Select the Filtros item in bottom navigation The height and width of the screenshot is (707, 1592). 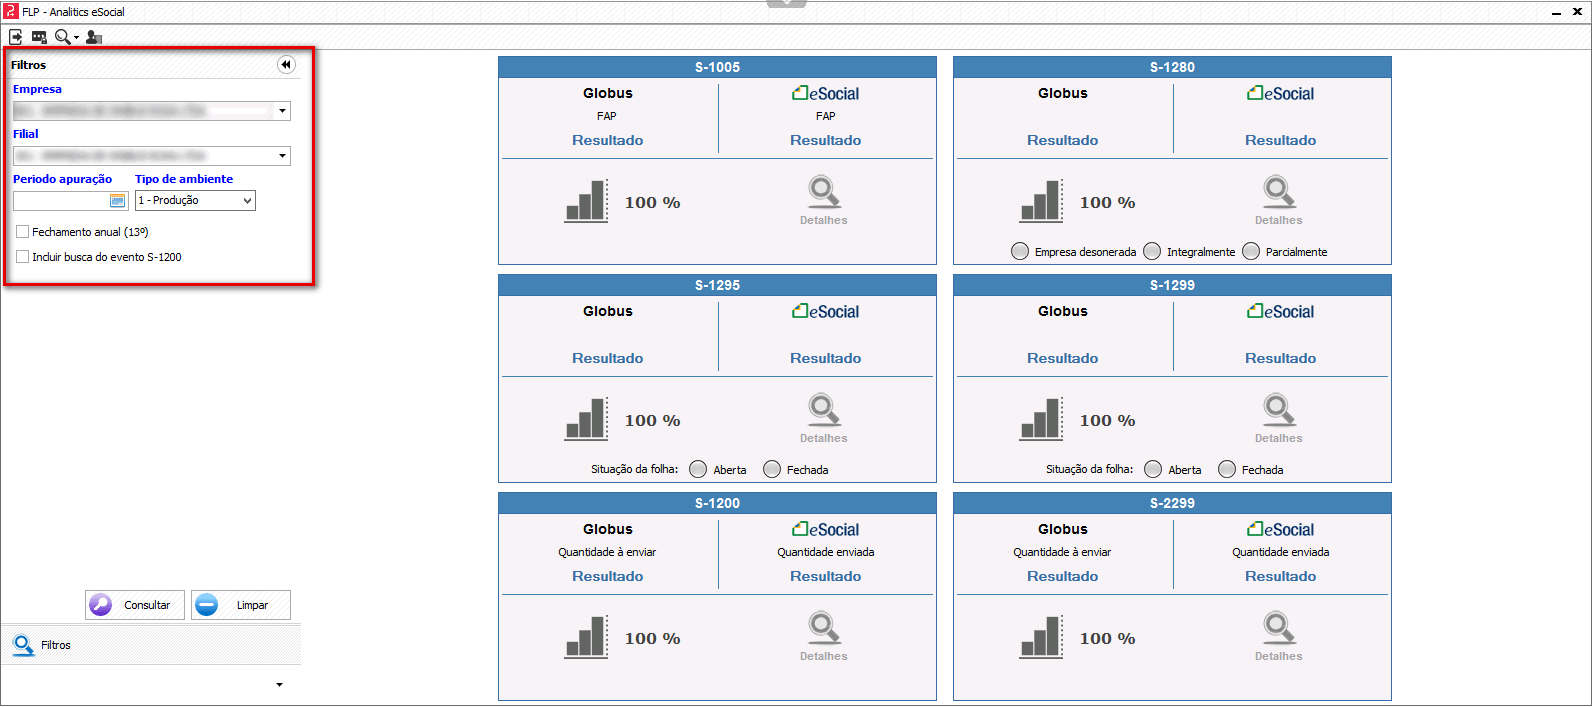(150, 645)
